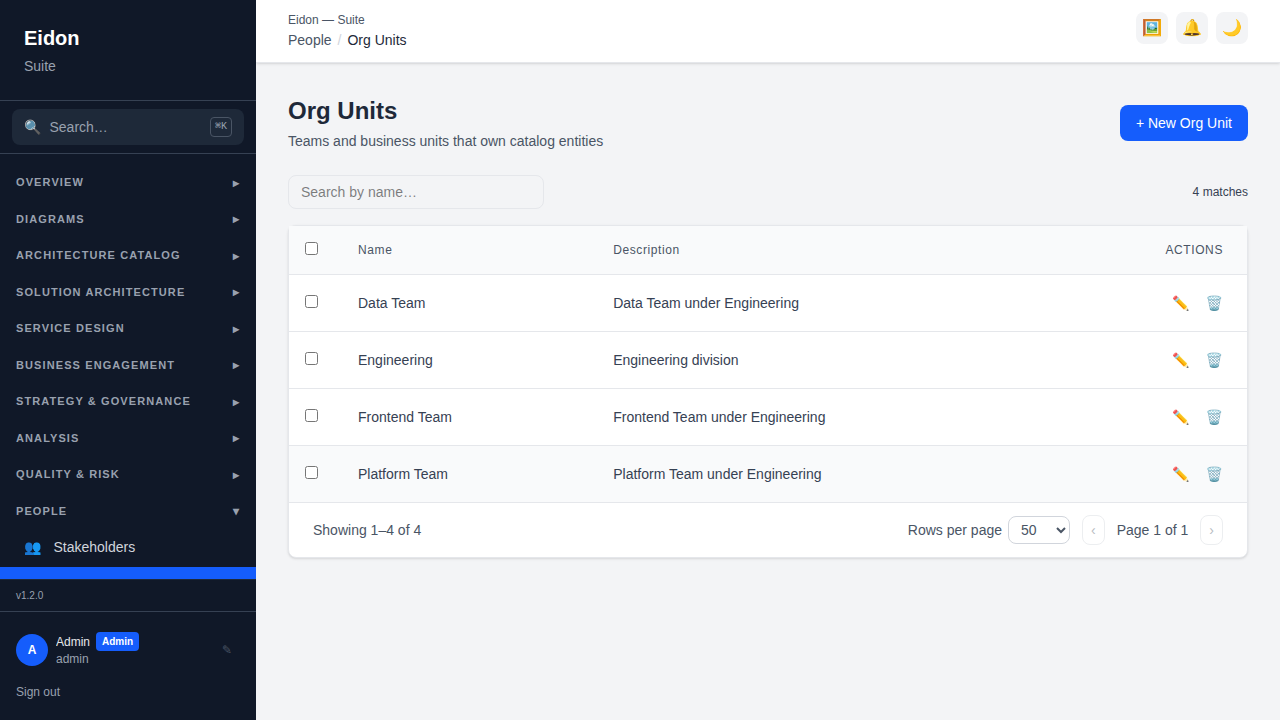This screenshot has width=1280, height=720.
Task: Collapse the People sidebar section
Action: (x=128, y=511)
